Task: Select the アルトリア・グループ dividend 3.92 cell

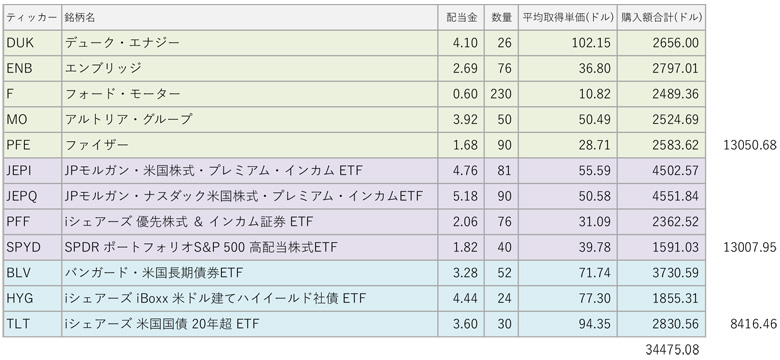Action: click(x=461, y=119)
